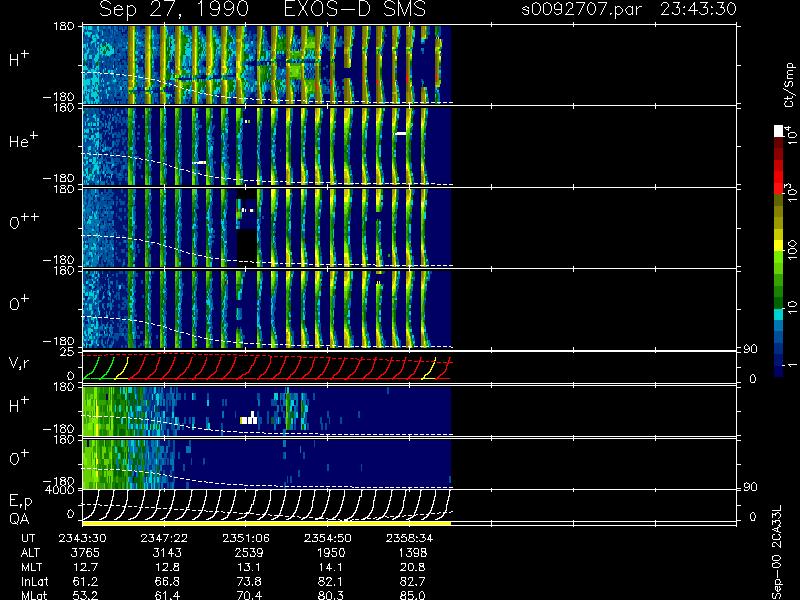Click the He+ panel label
The width and height of the screenshot is (800, 600).
22,140
